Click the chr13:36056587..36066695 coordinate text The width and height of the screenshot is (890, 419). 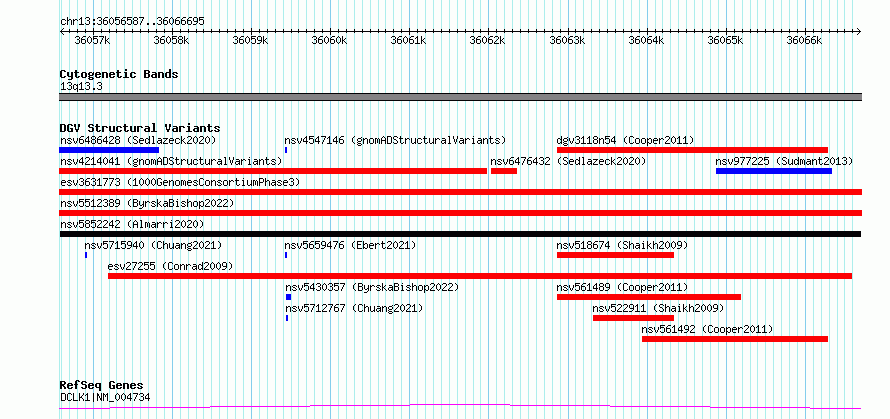coord(132,22)
